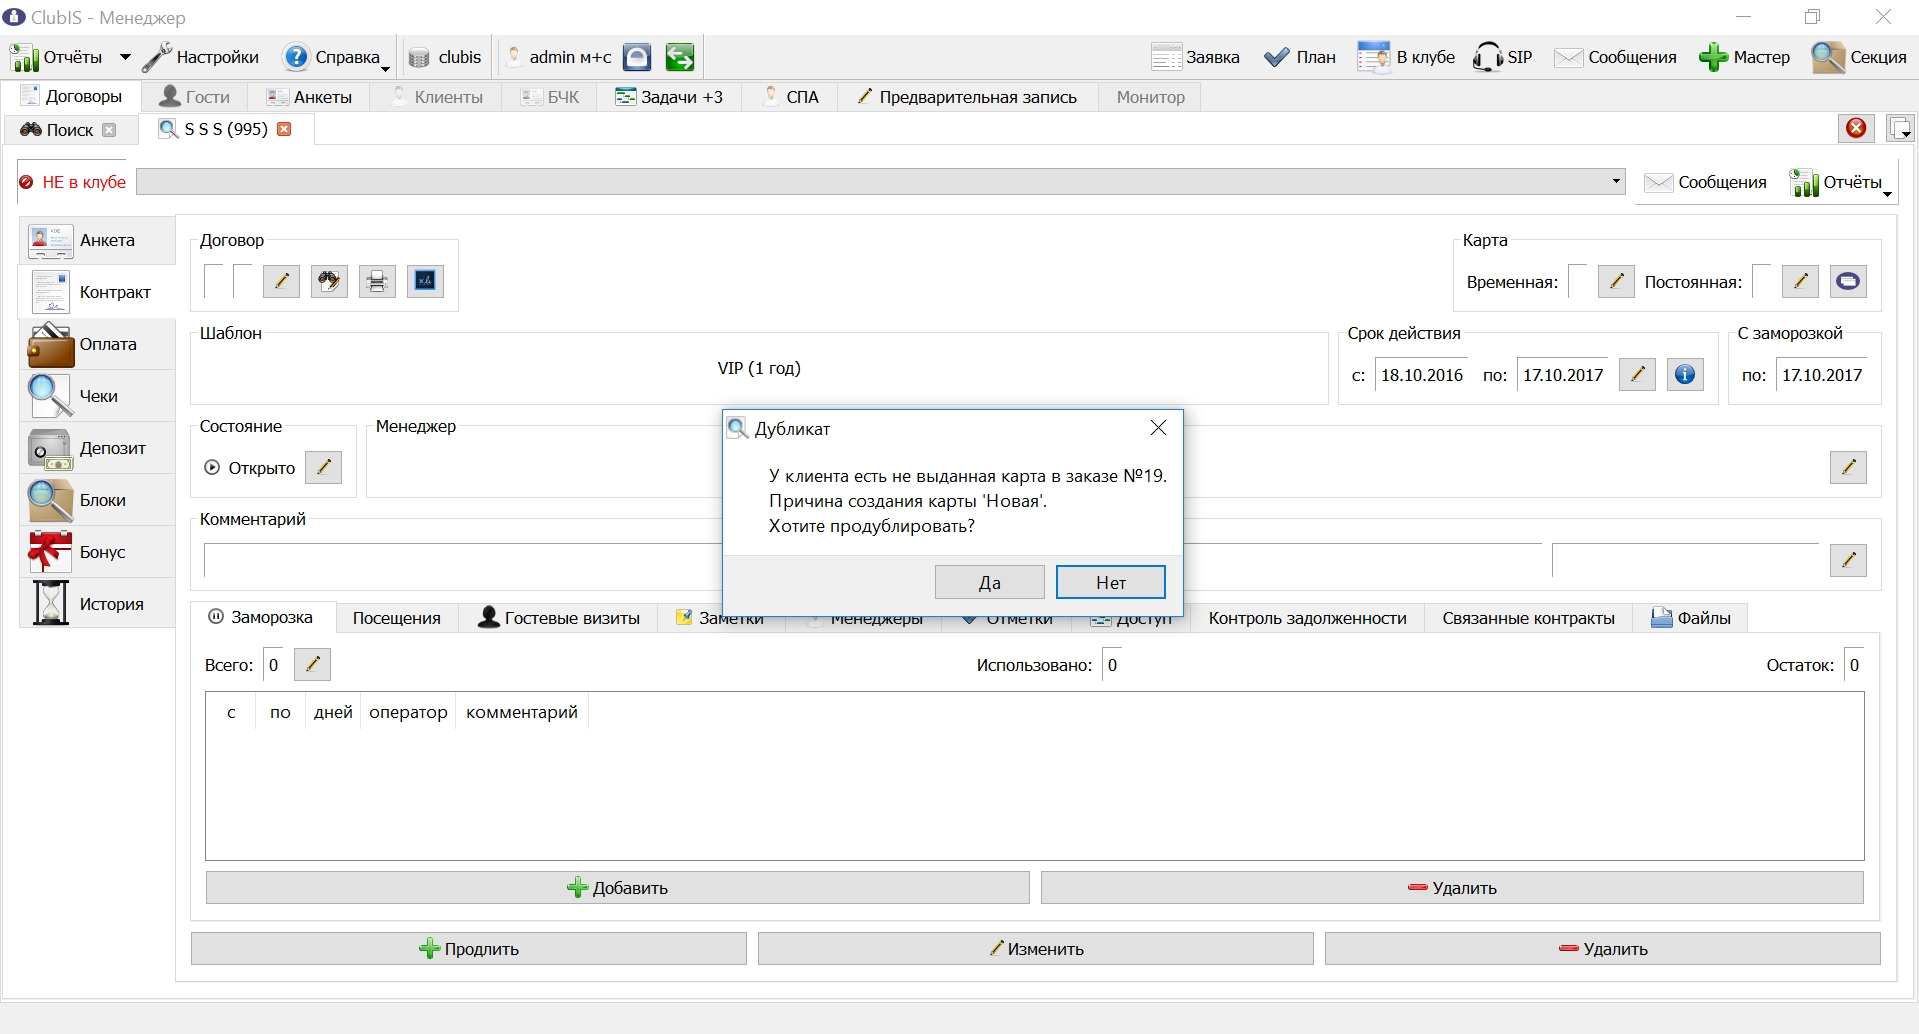Click the binoculars search icon in Договор
The width and height of the screenshot is (1919, 1034).
(x=329, y=281)
